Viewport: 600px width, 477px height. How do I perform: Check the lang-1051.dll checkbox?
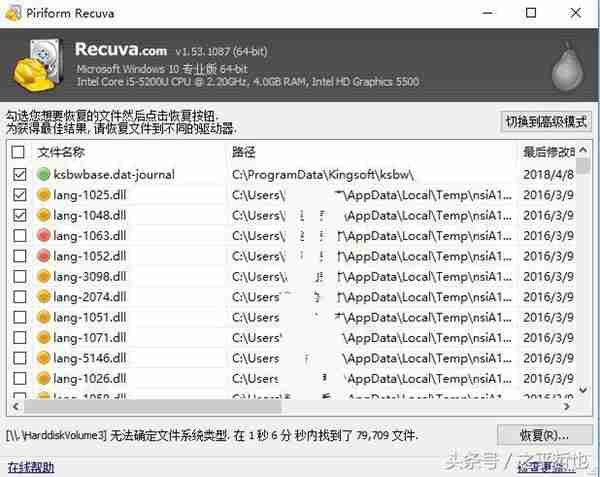pos(20,317)
